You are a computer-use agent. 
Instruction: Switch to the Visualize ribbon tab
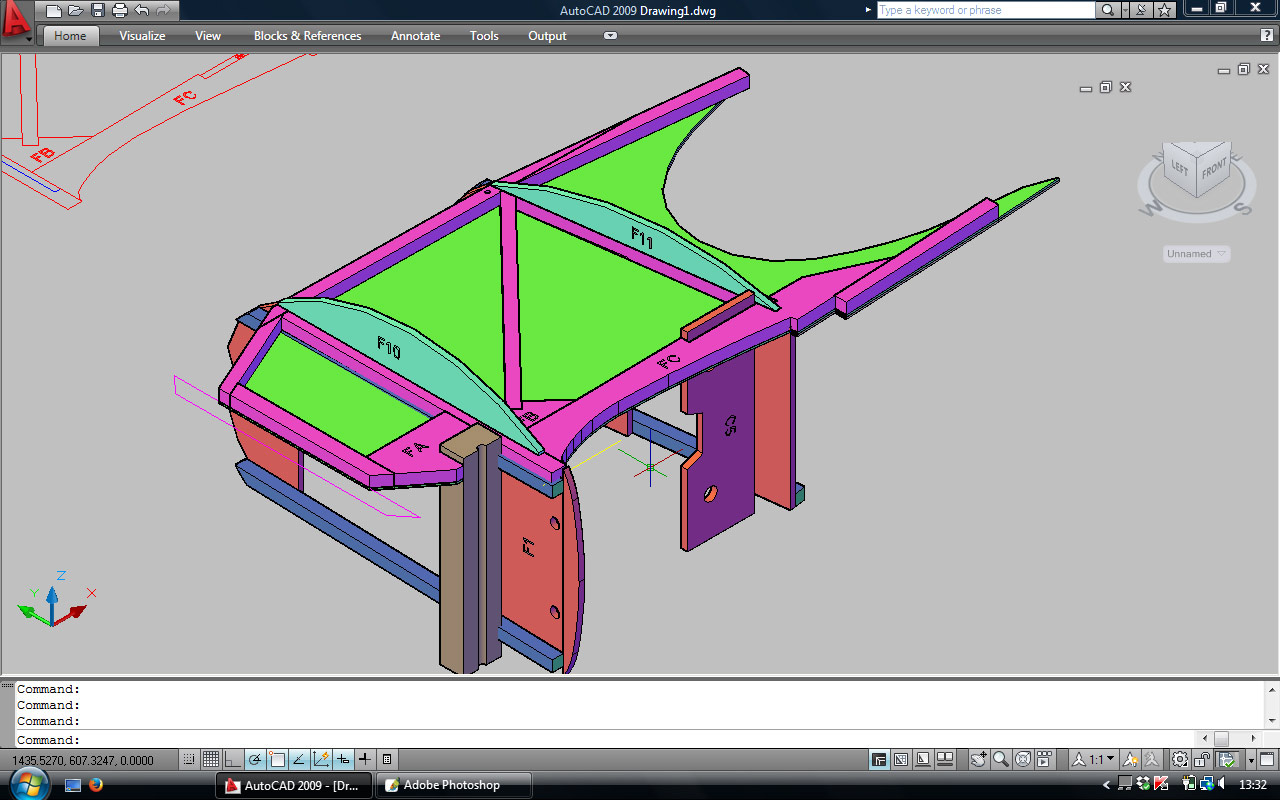(x=142, y=36)
